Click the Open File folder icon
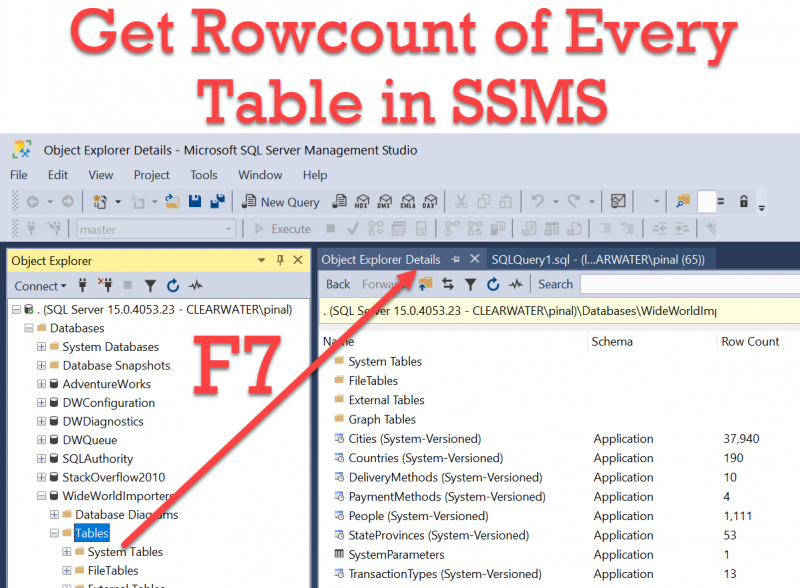The width and height of the screenshot is (800, 588). tap(172, 202)
